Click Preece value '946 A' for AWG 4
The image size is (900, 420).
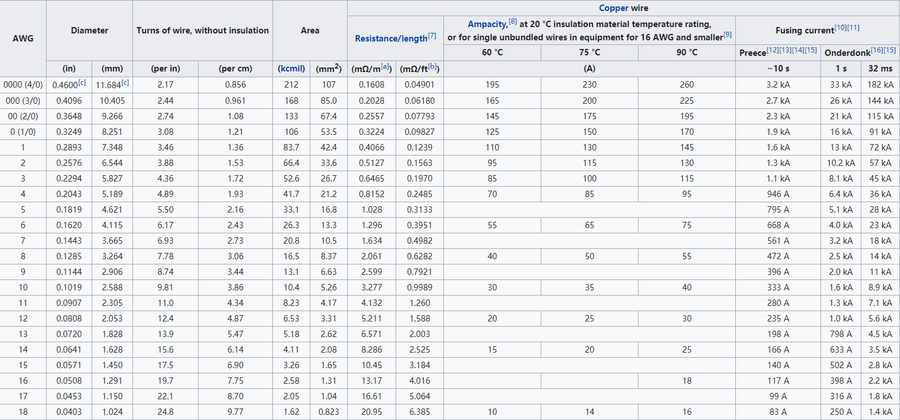(x=778, y=194)
